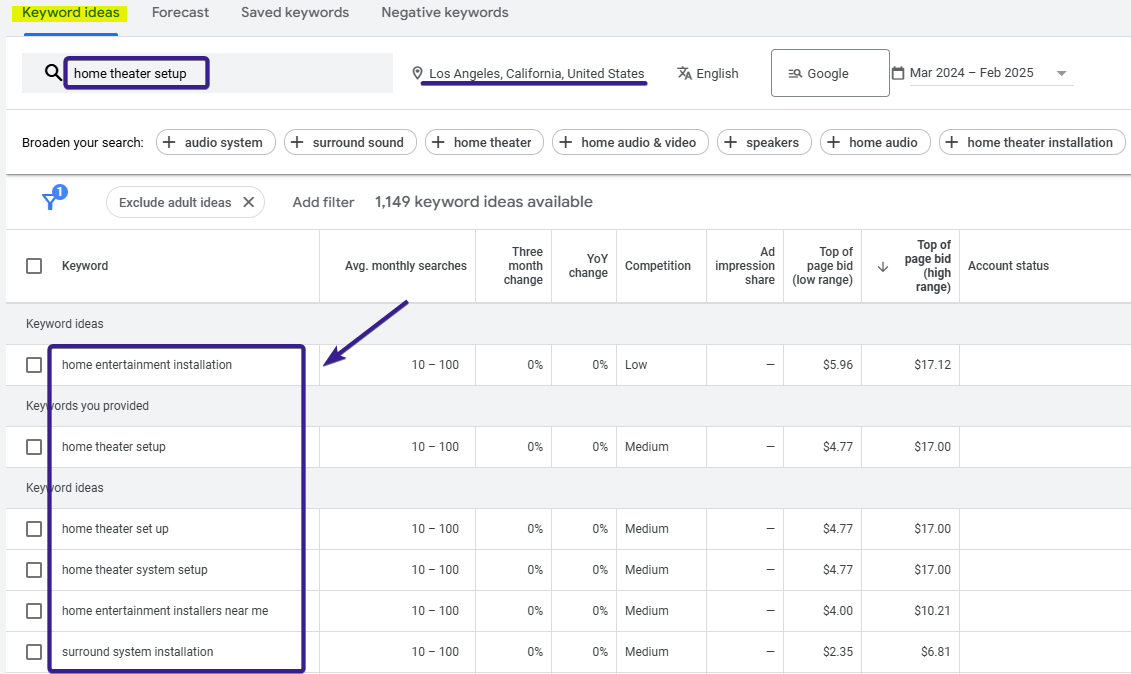Check the surround system installation checkbox
Viewport: 1131px width, 674px height.
click(x=34, y=651)
